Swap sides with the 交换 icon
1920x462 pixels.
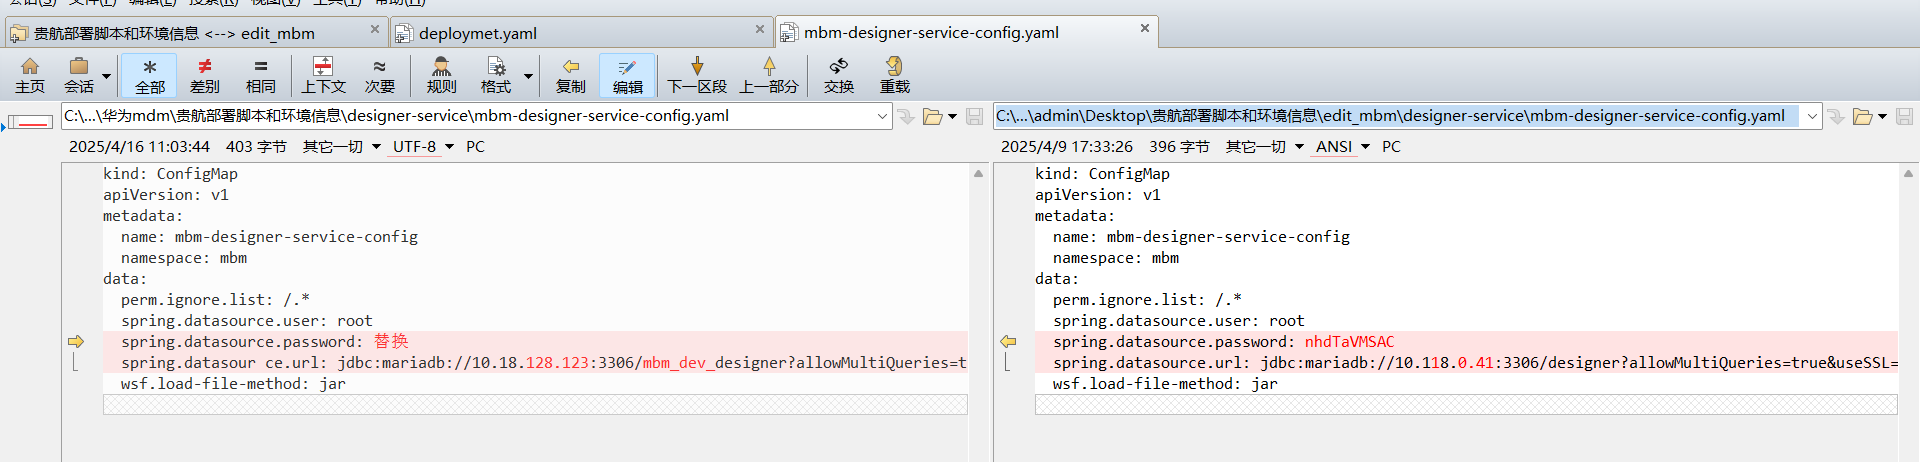(x=838, y=75)
